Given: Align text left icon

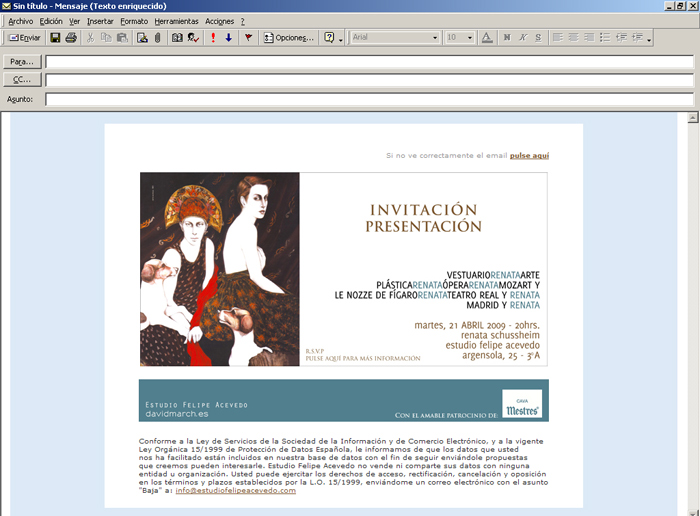Looking at the screenshot, I should (x=558, y=38).
